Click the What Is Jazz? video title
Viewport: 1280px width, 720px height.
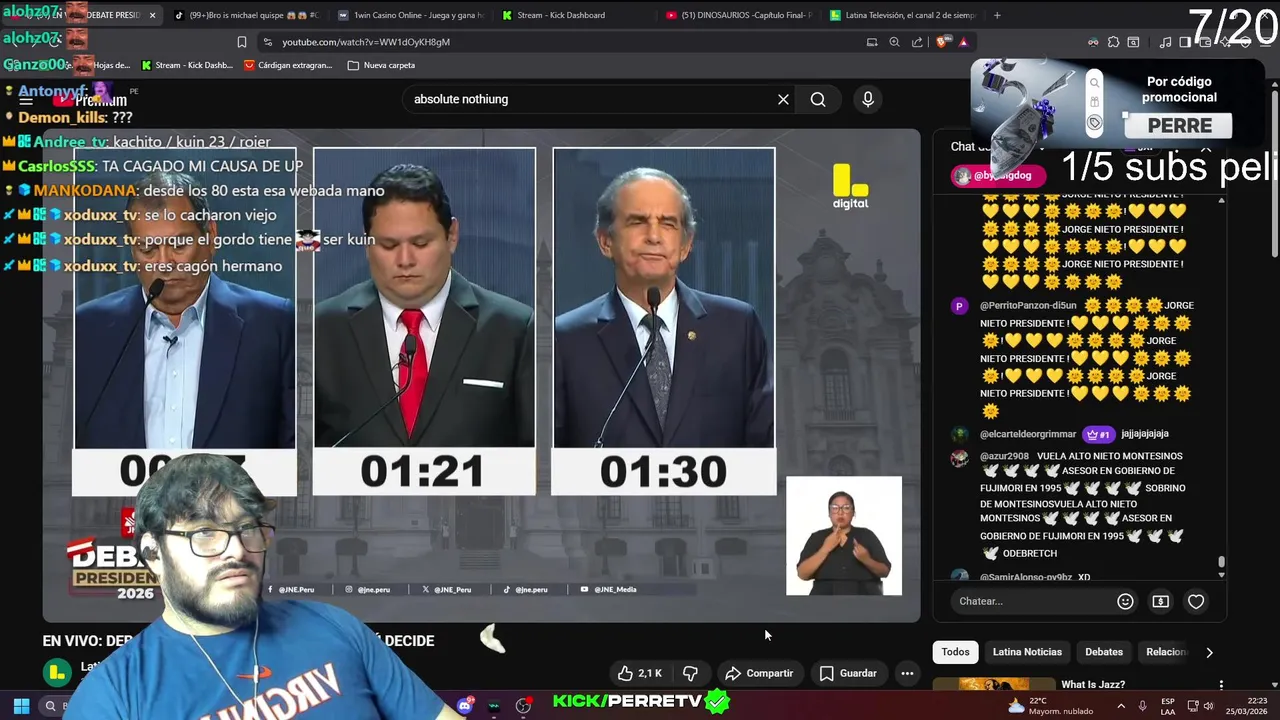1093,685
